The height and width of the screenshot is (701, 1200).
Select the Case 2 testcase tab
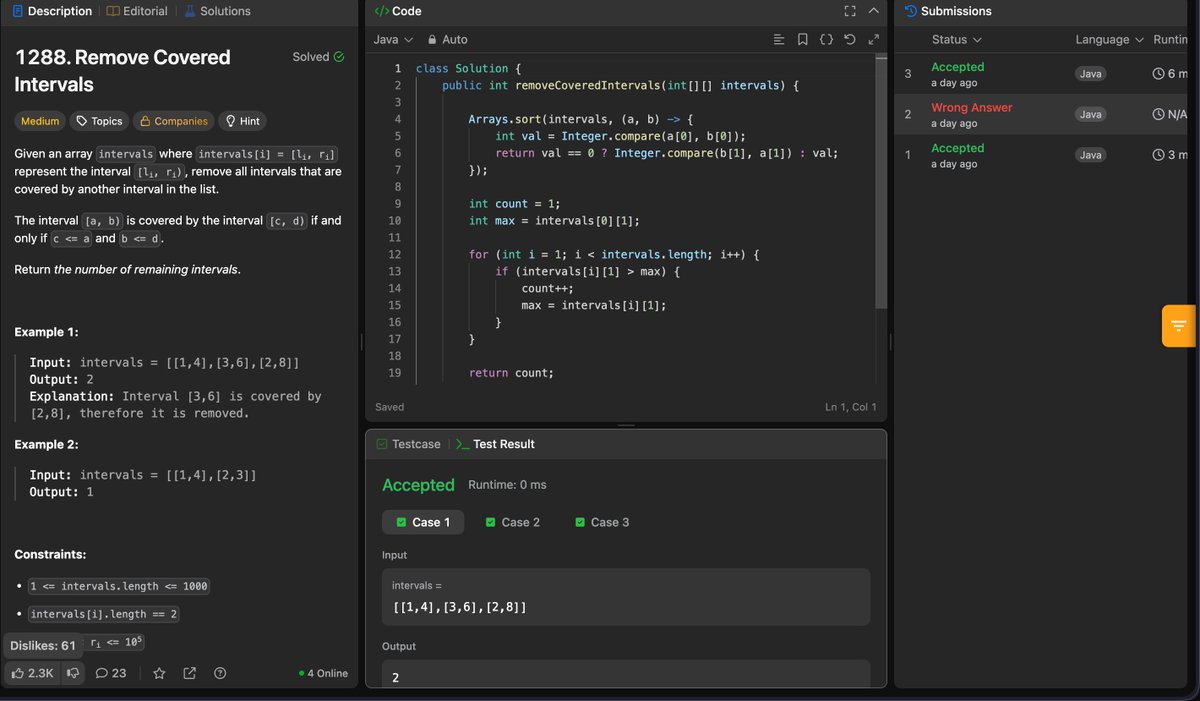coord(512,521)
